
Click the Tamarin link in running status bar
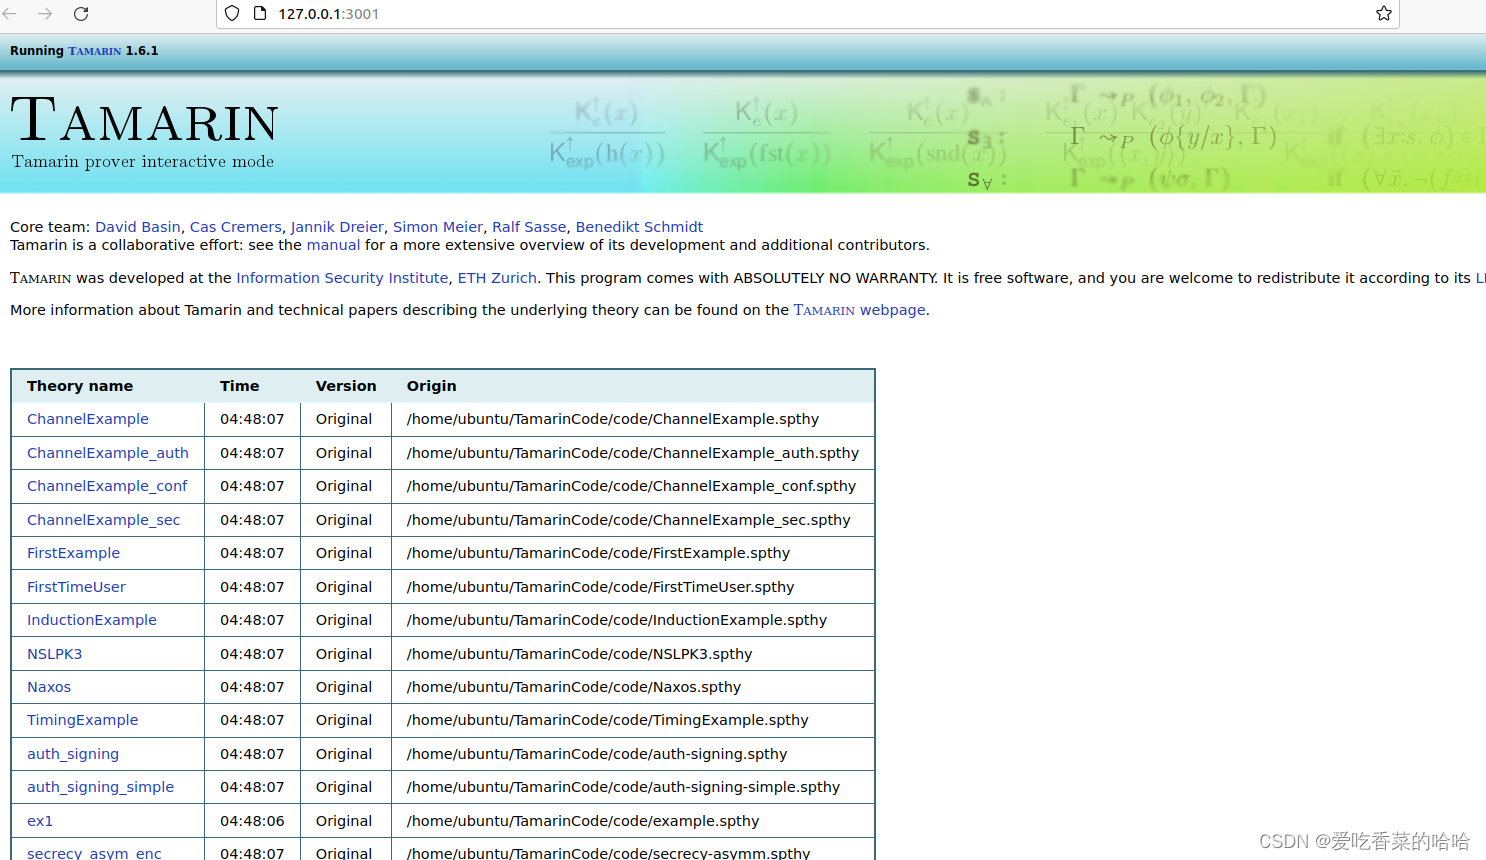[x=95, y=51]
